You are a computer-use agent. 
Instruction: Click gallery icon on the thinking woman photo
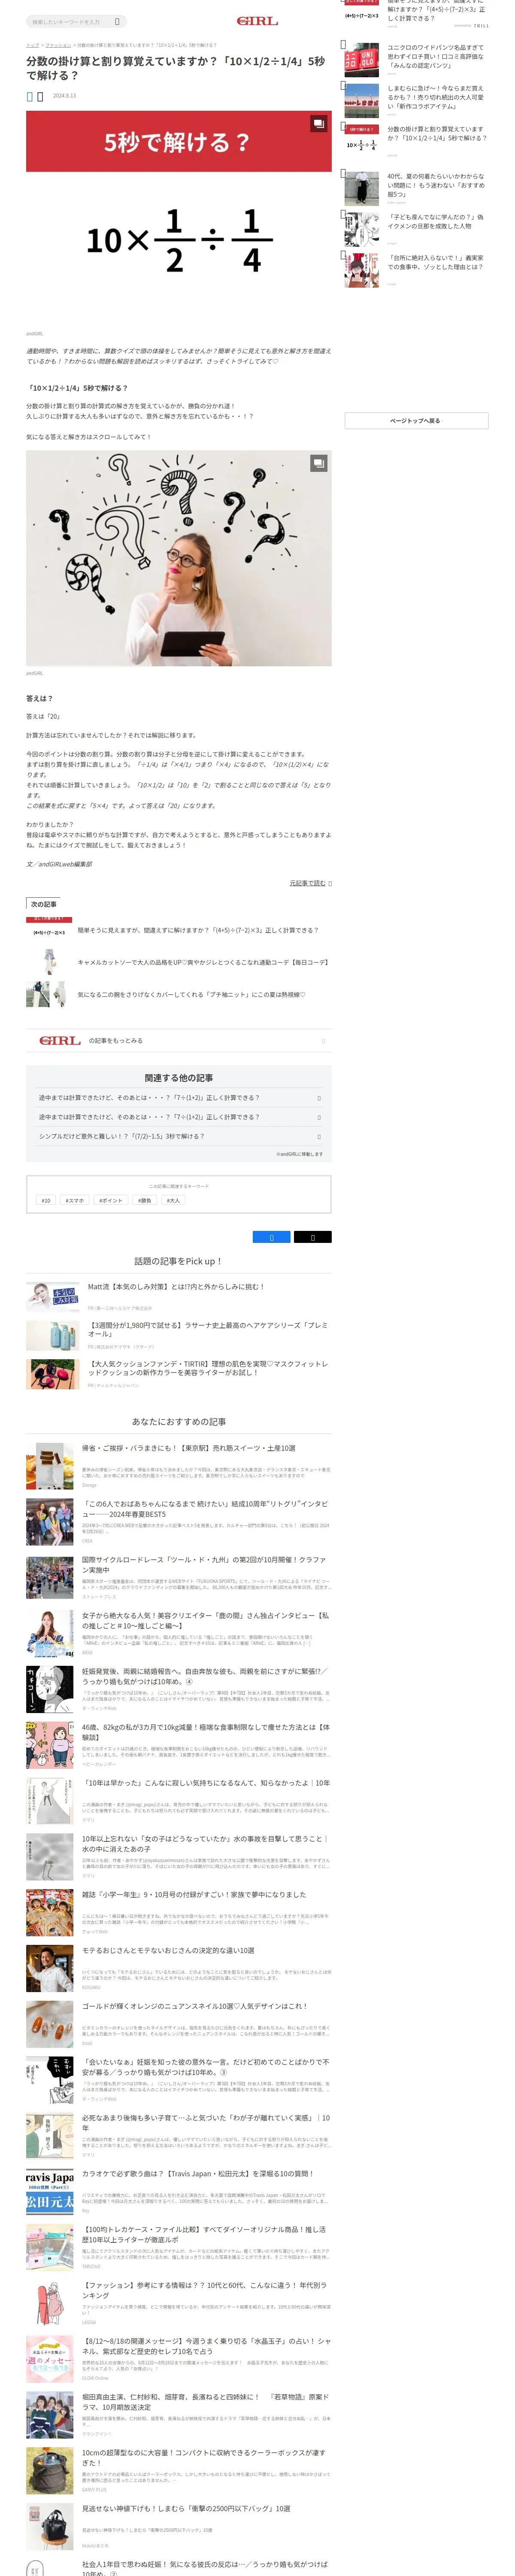click(x=318, y=463)
